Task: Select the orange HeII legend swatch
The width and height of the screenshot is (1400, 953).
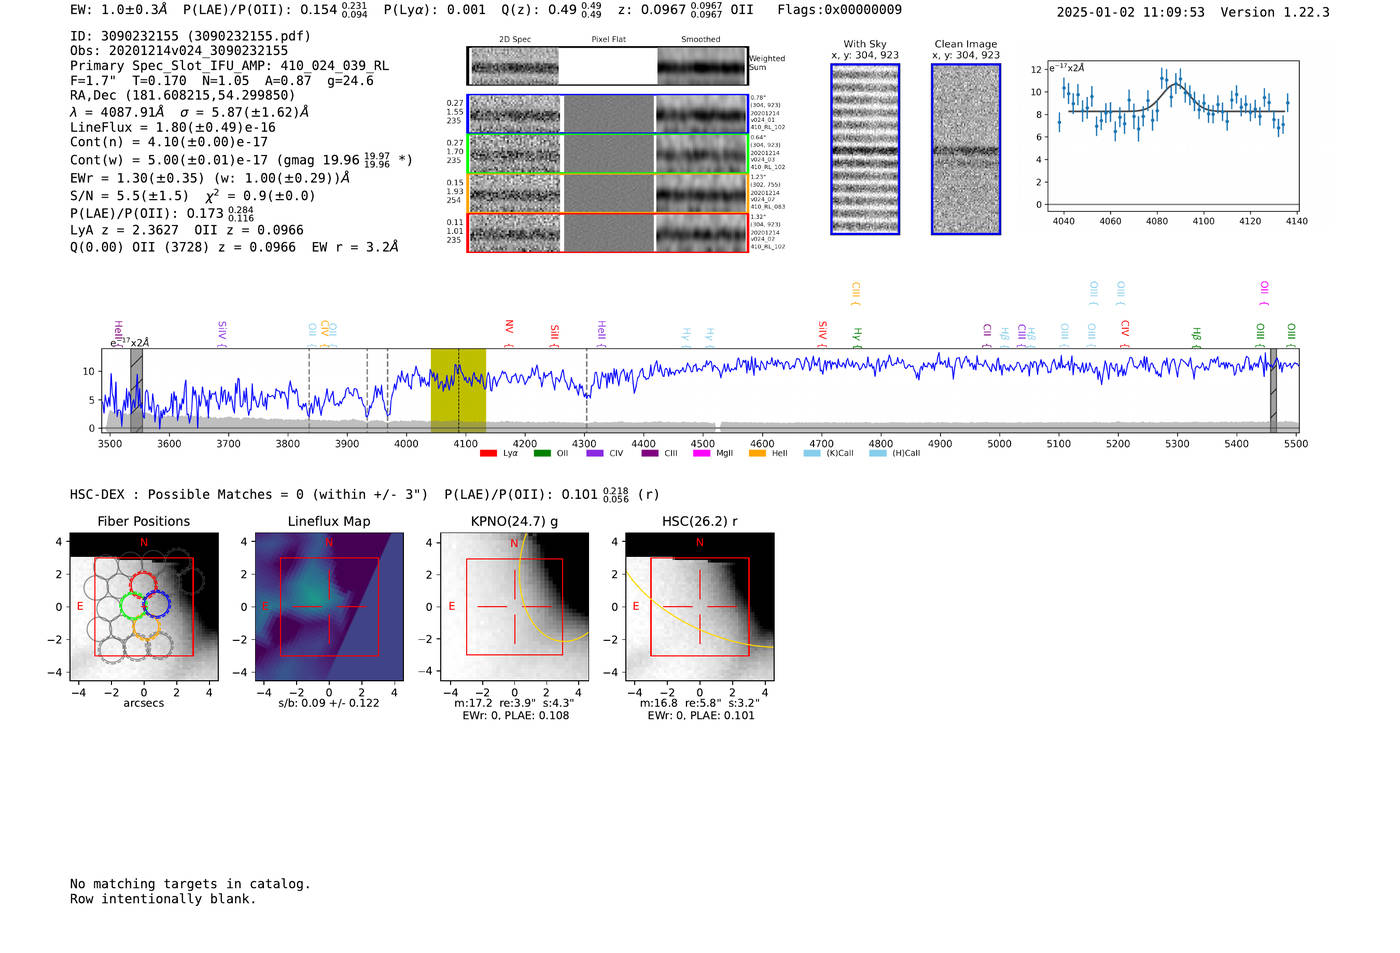Action: 757,454
